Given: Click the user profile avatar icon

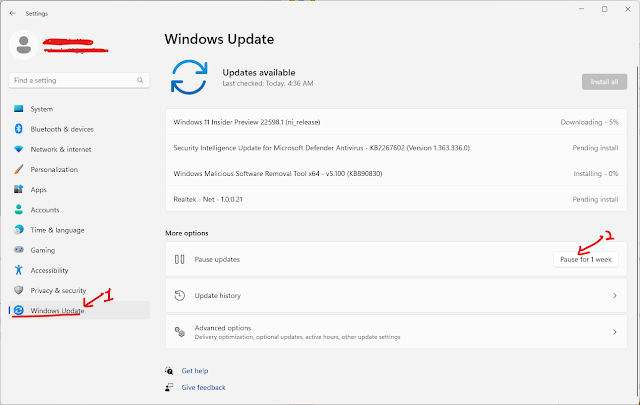Looking at the screenshot, I should pos(24,45).
